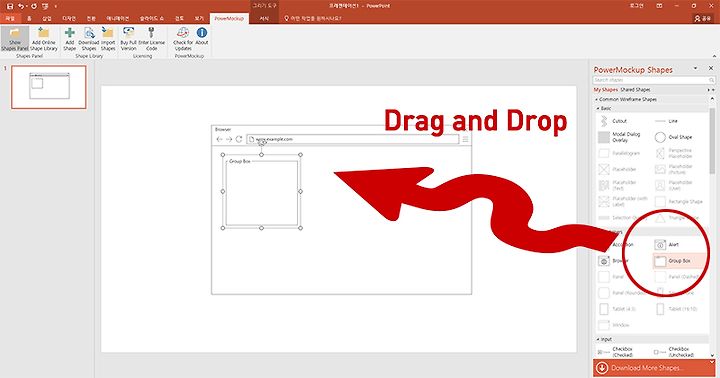The width and height of the screenshot is (720, 378).
Task: Click the Tell Me lightbulb search box
Action: 313,18
